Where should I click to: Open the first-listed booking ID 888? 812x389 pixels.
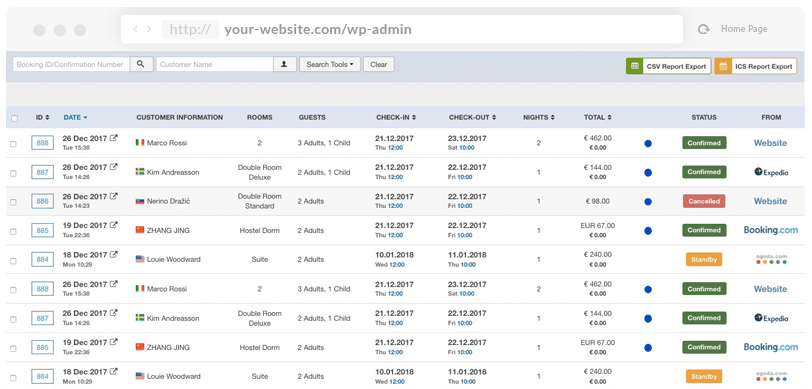point(42,143)
